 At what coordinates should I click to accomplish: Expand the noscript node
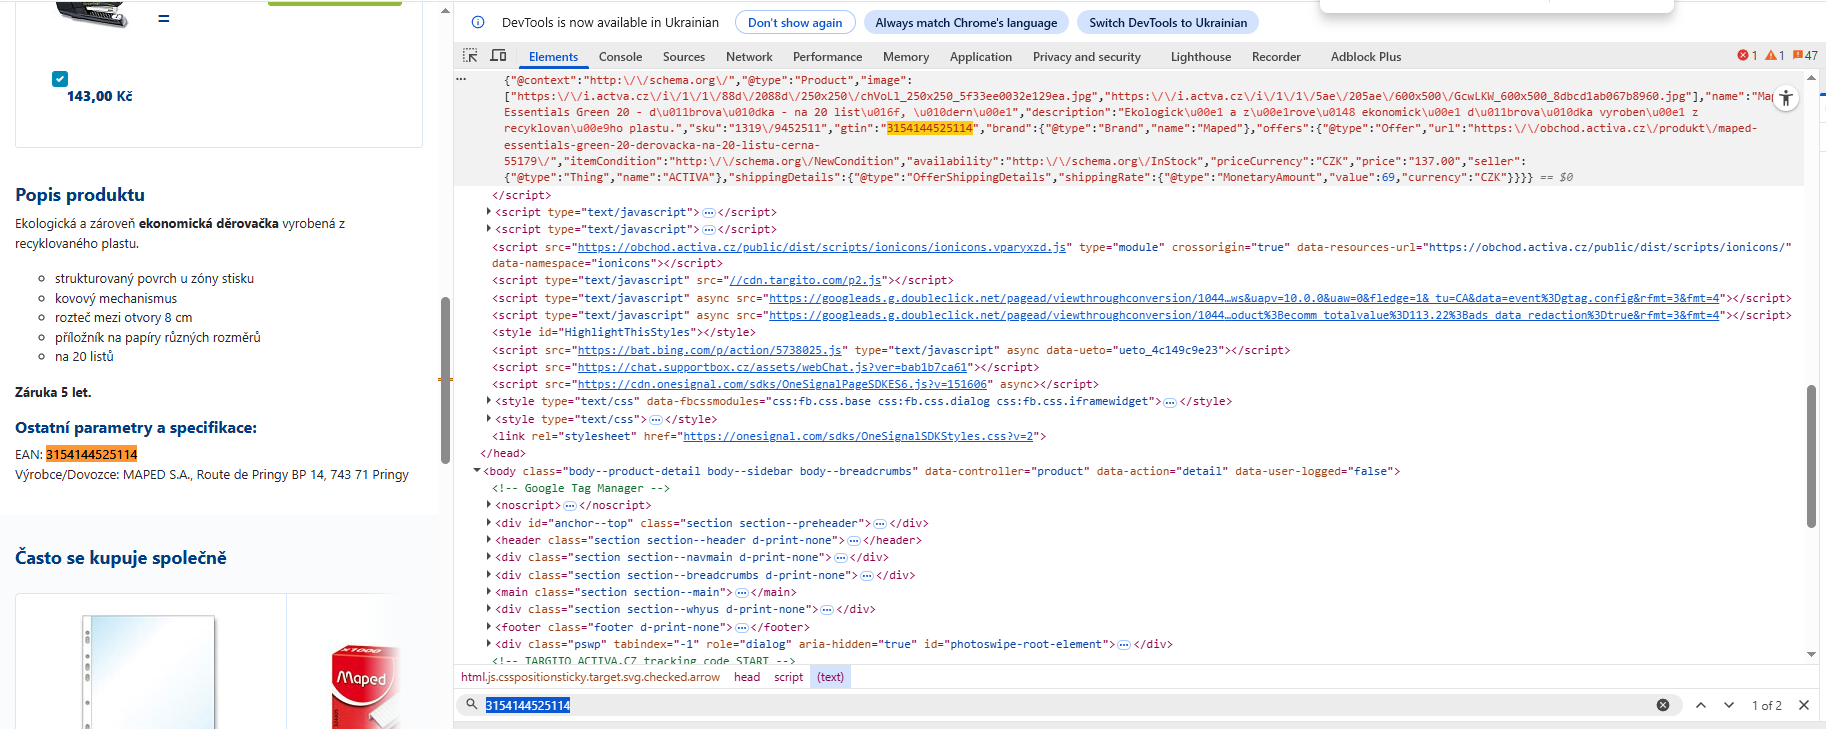pyautogui.click(x=488, y=505)
